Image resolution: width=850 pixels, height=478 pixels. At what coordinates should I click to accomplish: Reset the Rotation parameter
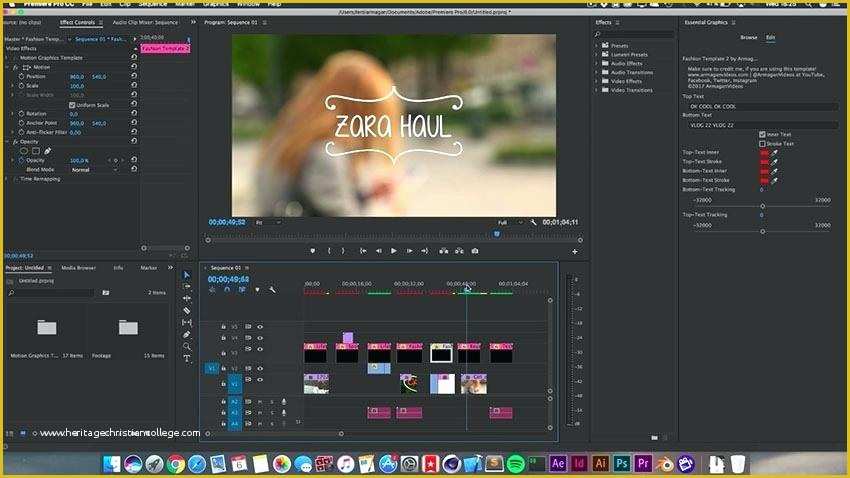[133, 114]
